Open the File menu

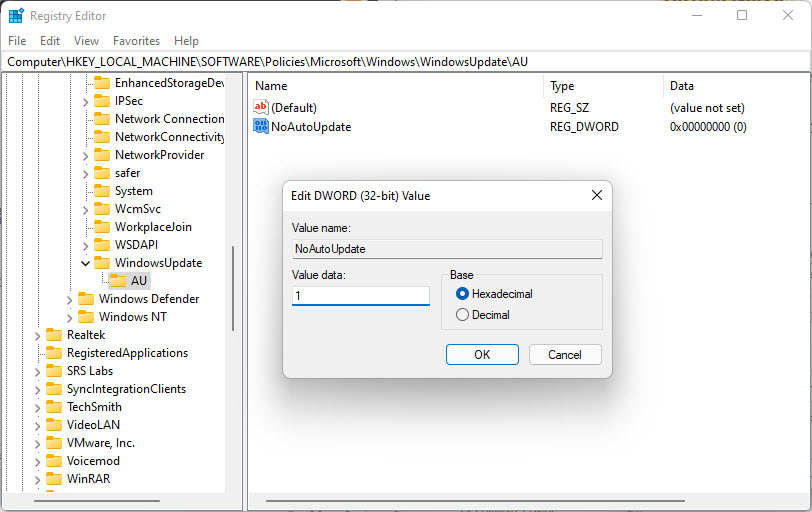(17, 40)
